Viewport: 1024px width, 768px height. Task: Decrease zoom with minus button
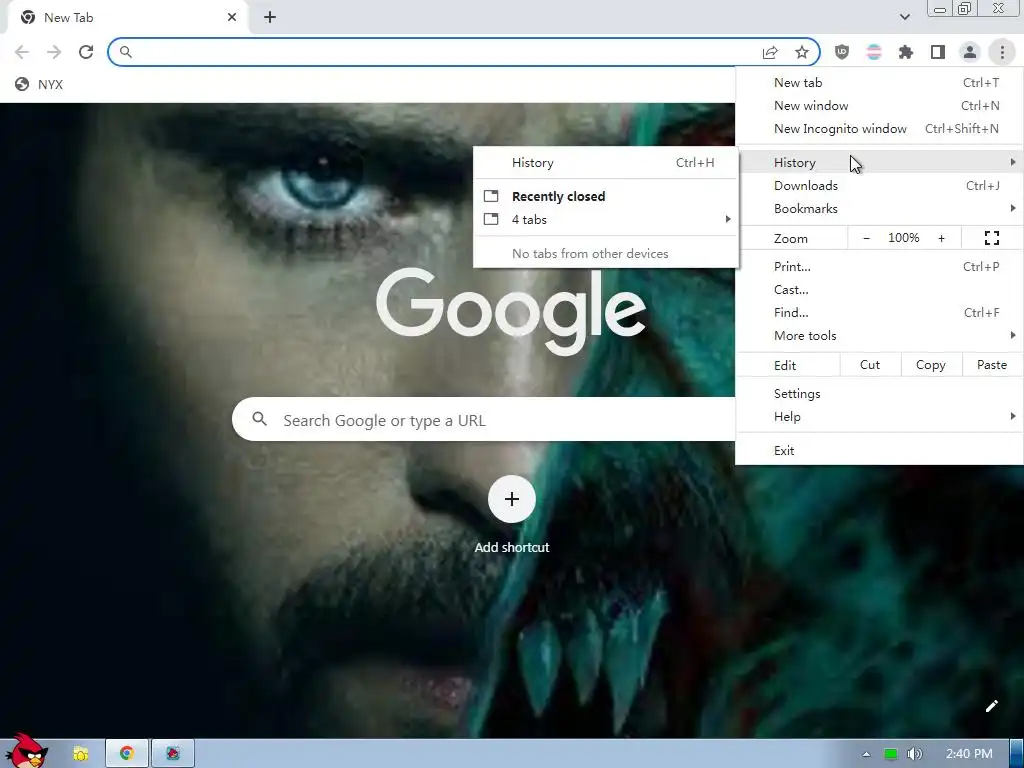point(867,238)
